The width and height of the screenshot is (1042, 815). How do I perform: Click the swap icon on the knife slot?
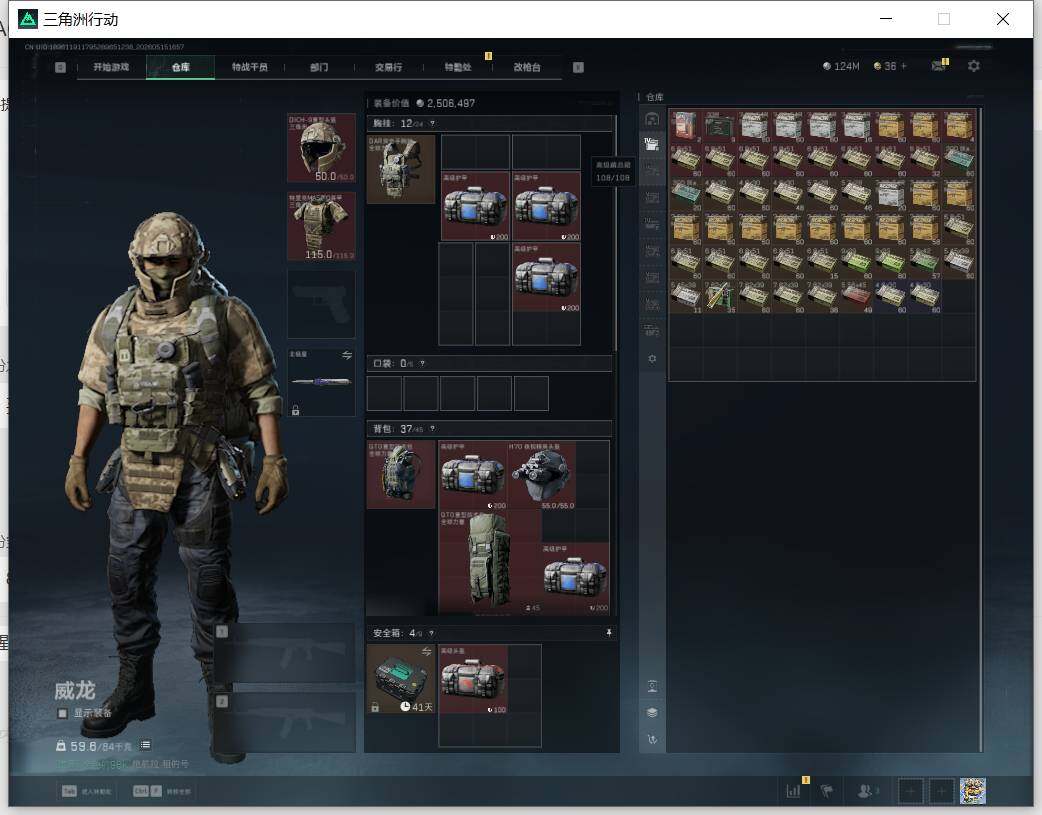click(x=347, y=355)
